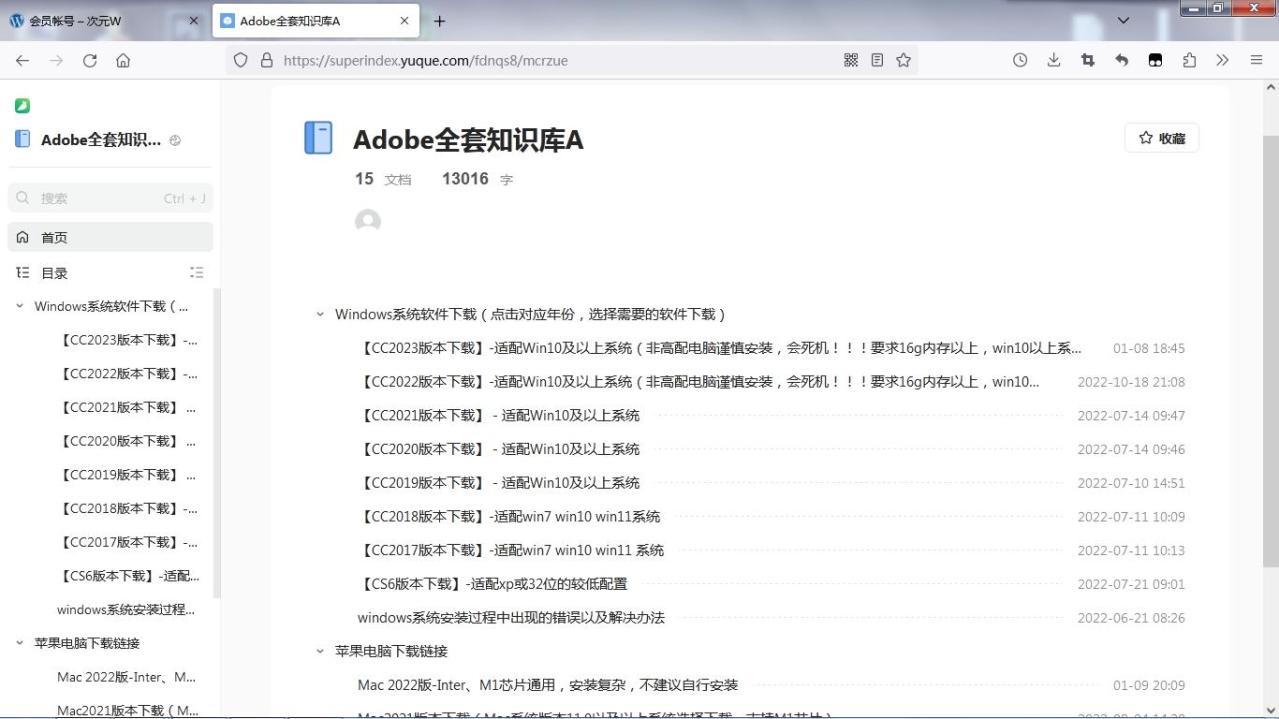Viewport: 1279px width, 719px height.
Task: Open 【CC2021版本下载】 document link
Action: [x=499, y=415]
